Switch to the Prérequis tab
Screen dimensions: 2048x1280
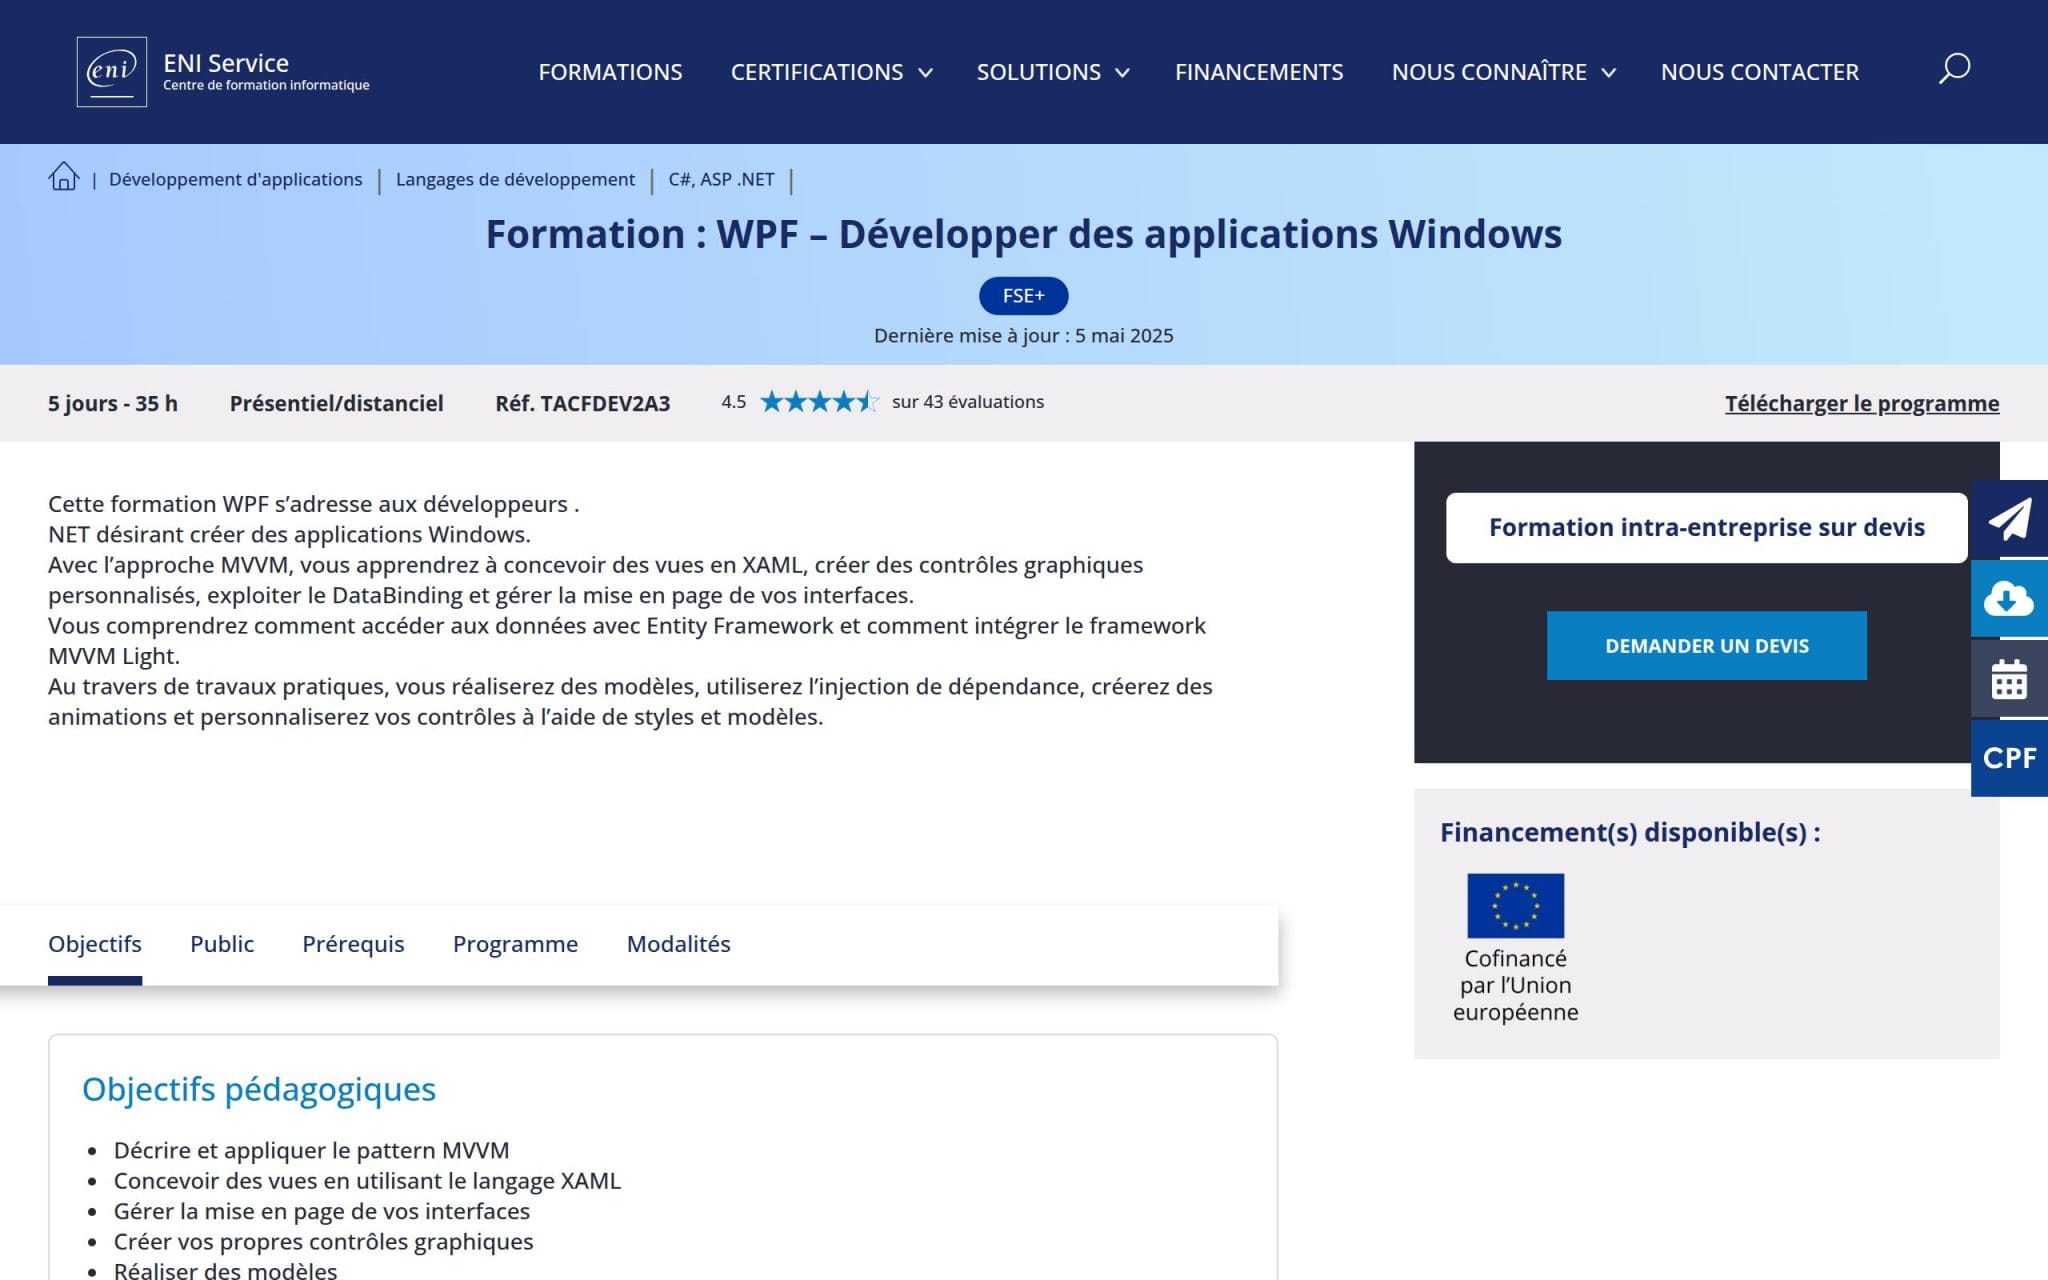[x=353, y=944]
